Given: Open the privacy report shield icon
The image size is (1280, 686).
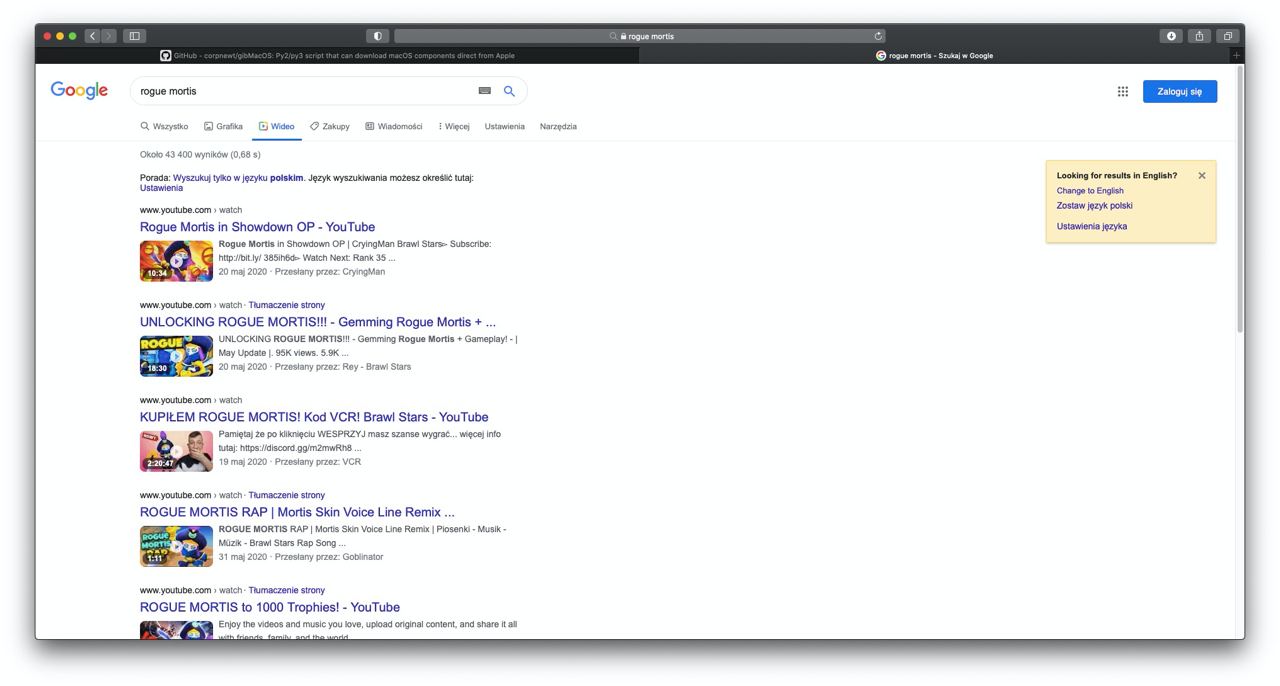Looking at the screenshot, I should tap(377, 36).
